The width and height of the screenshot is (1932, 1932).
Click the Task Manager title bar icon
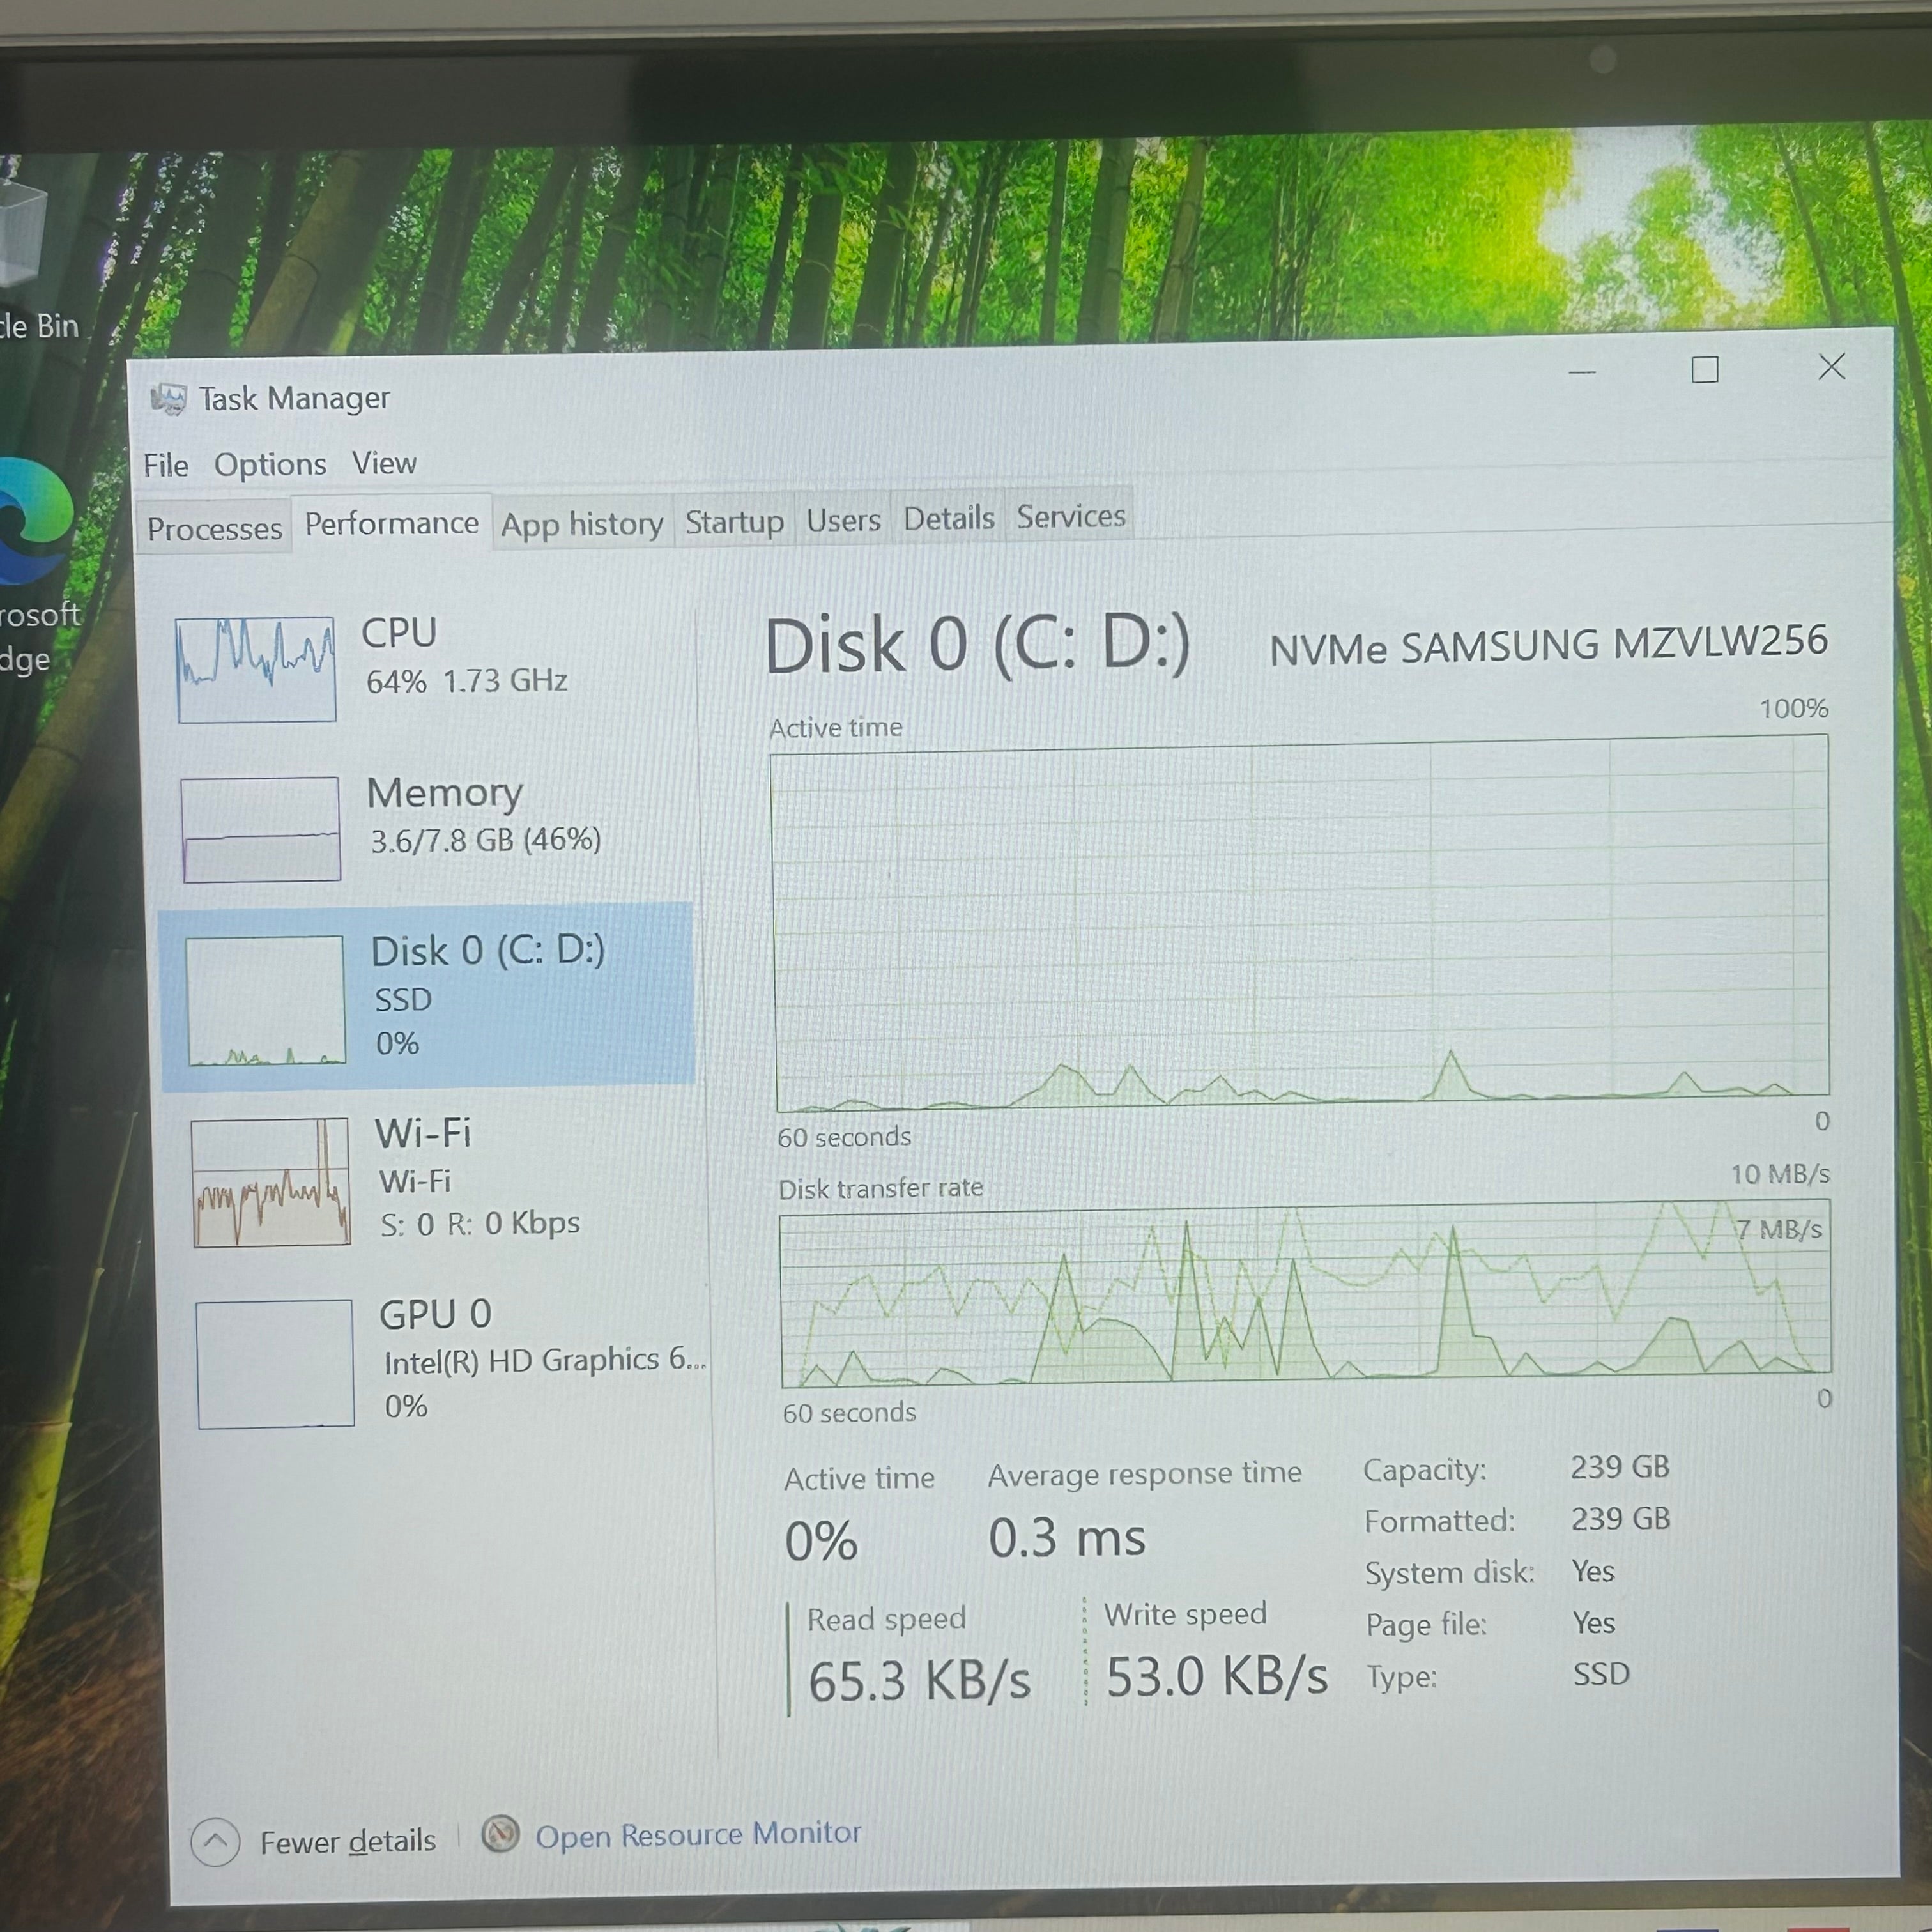[x=168, y=399]
